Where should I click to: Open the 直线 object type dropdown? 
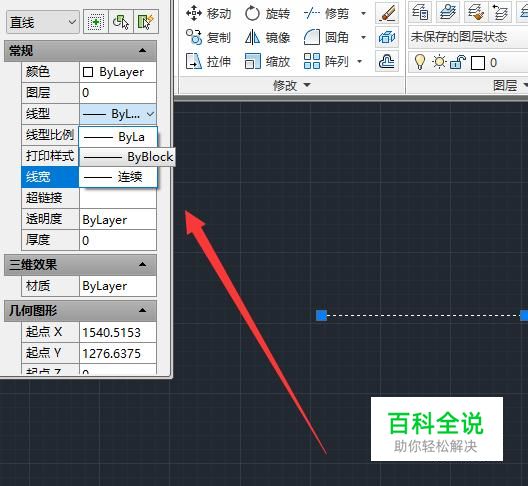[43, 22]
